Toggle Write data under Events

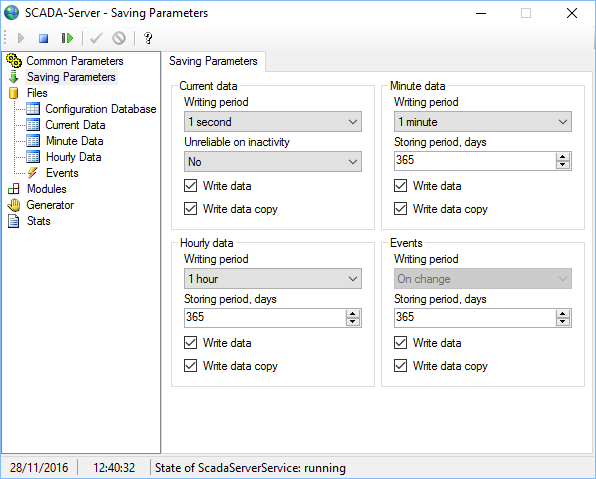pos(400,343)
